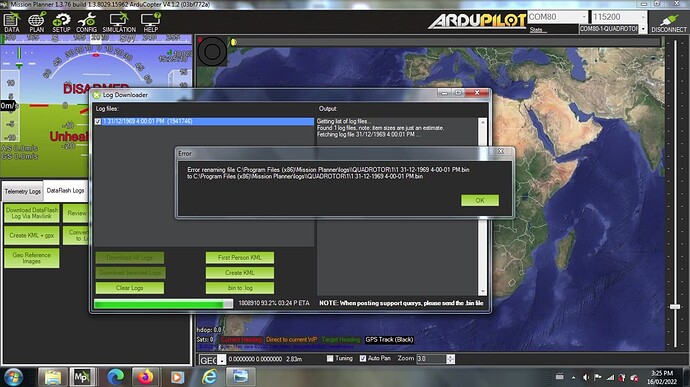The image size is (690, 387).
Task: Launch Firefox from the taskbar
Action: [145, 377]
